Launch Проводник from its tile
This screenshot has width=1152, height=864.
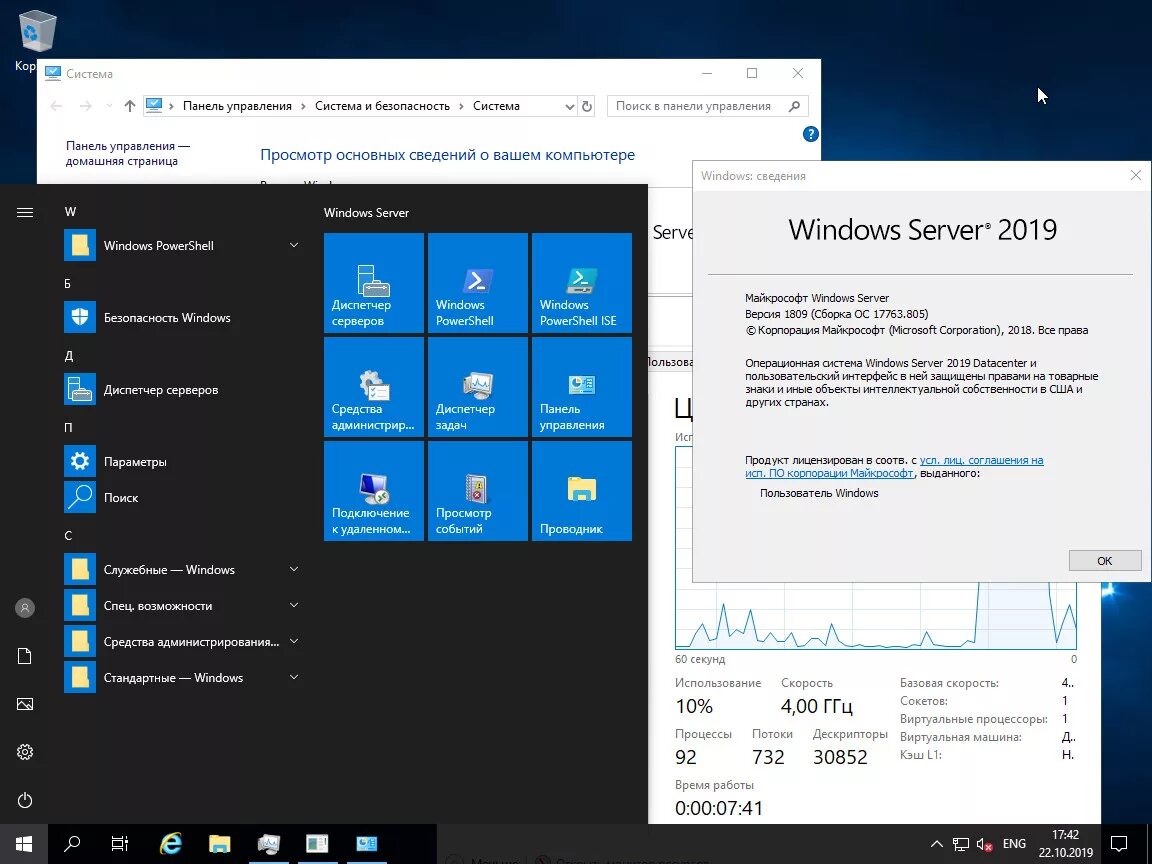[x=581, y=490]
